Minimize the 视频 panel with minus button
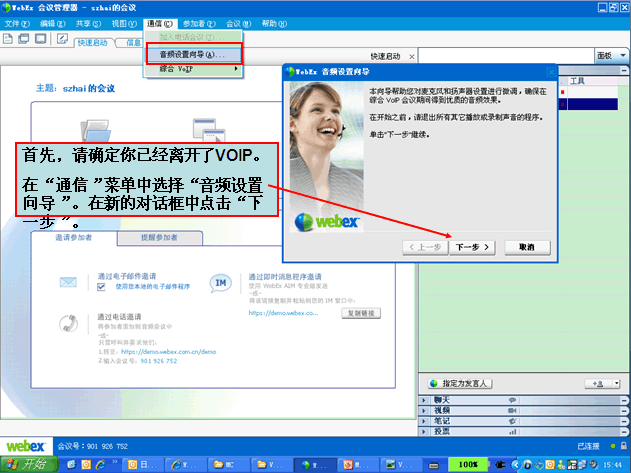Viewport: 631px width, 473px height. coord(624,411)
